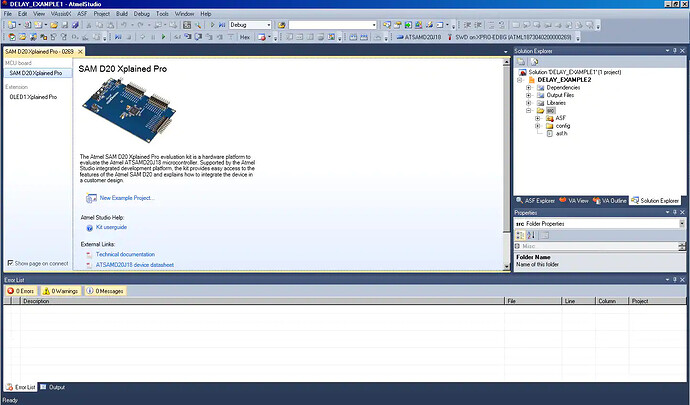Open ATSAMD20J18 device datasheet link
Viewport: 690px width, 405px height.
pos(135,265)
